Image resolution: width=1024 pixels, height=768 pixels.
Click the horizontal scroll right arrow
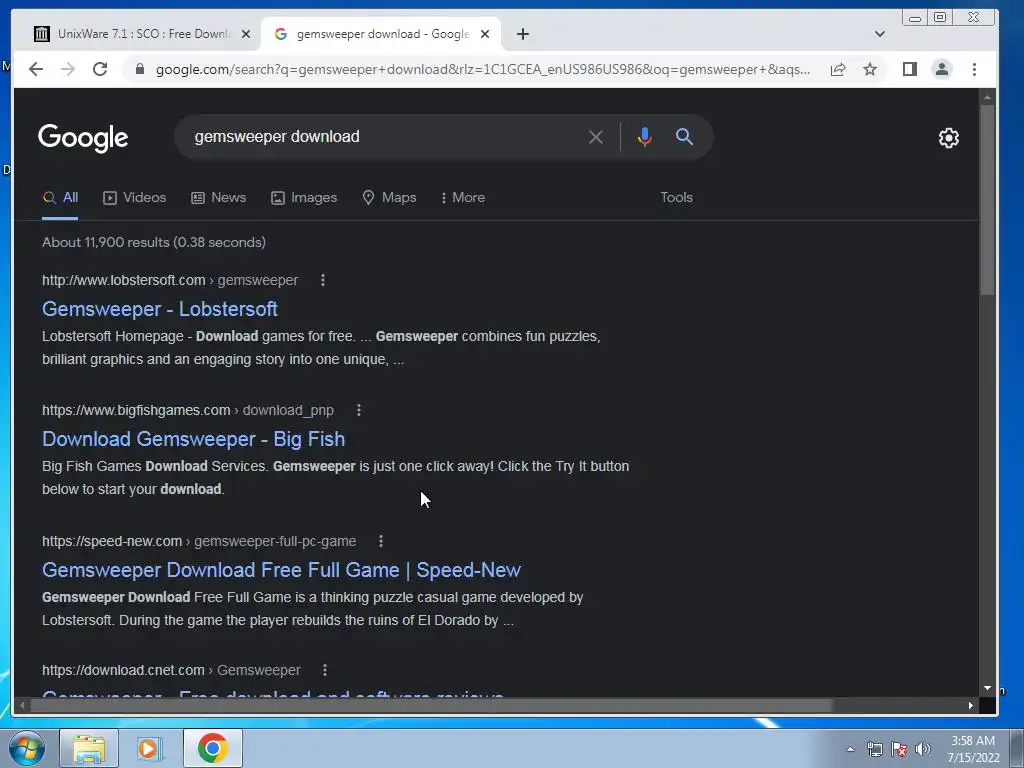[x=970, y=705]
